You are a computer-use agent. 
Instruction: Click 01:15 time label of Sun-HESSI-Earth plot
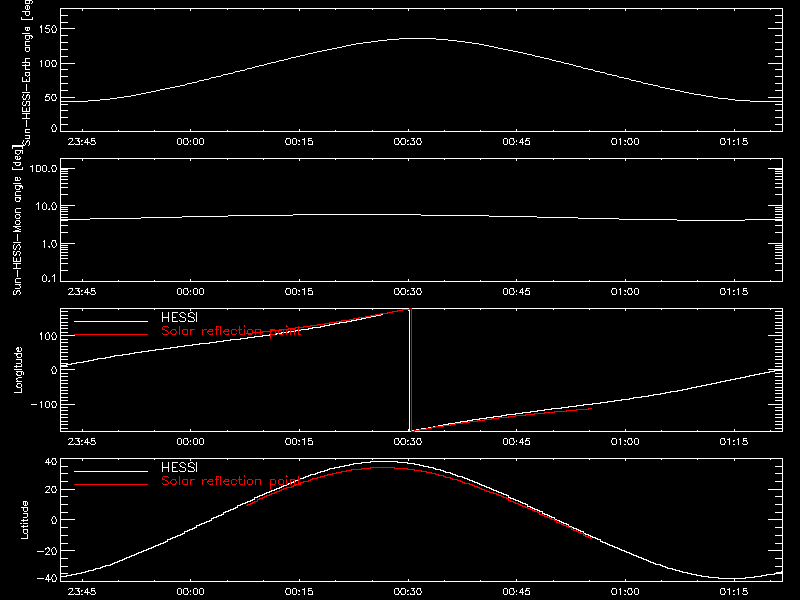click(x=734, y=141)
